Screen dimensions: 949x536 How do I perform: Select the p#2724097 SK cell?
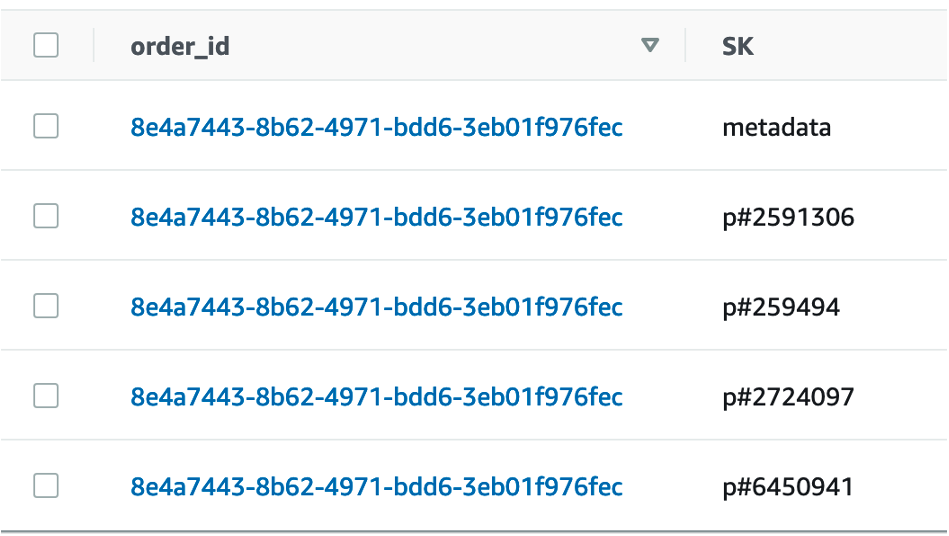pyautogui.click(x=788, y=397)
